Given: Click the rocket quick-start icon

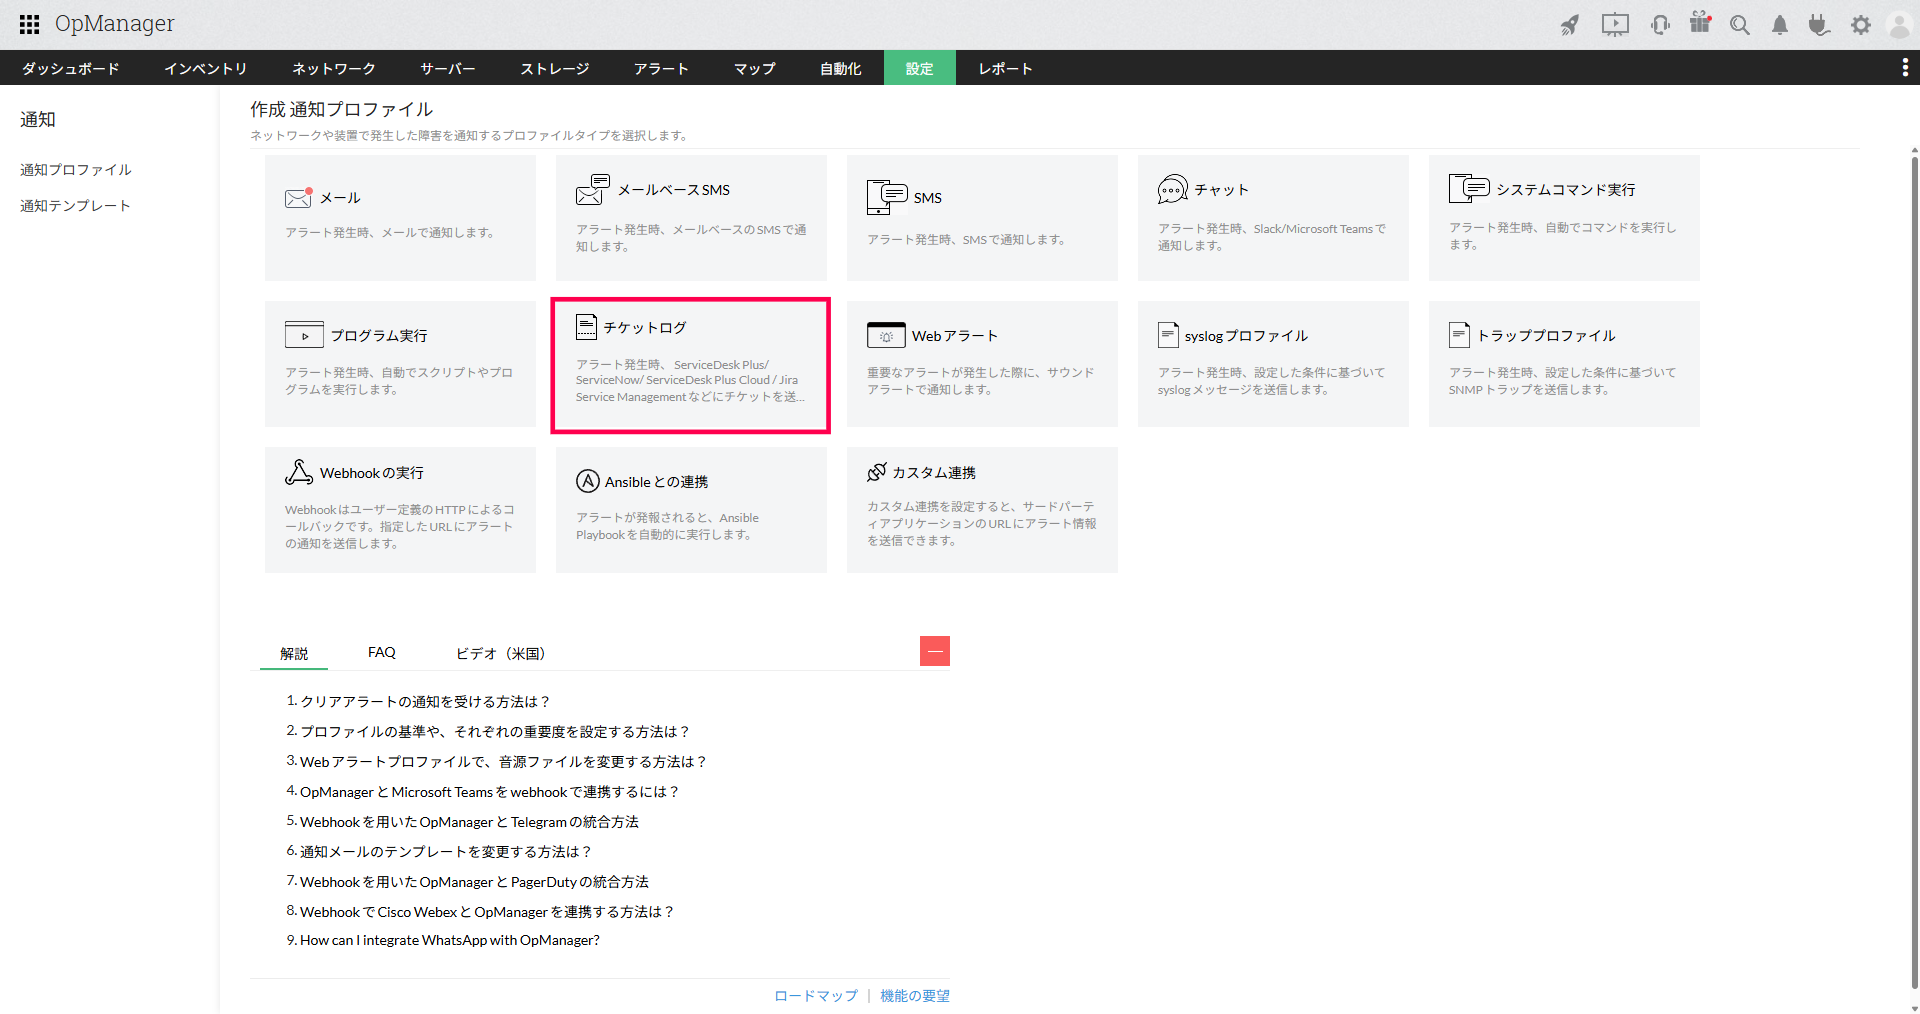Looking at the screenshot, I should coord(1570,25).
